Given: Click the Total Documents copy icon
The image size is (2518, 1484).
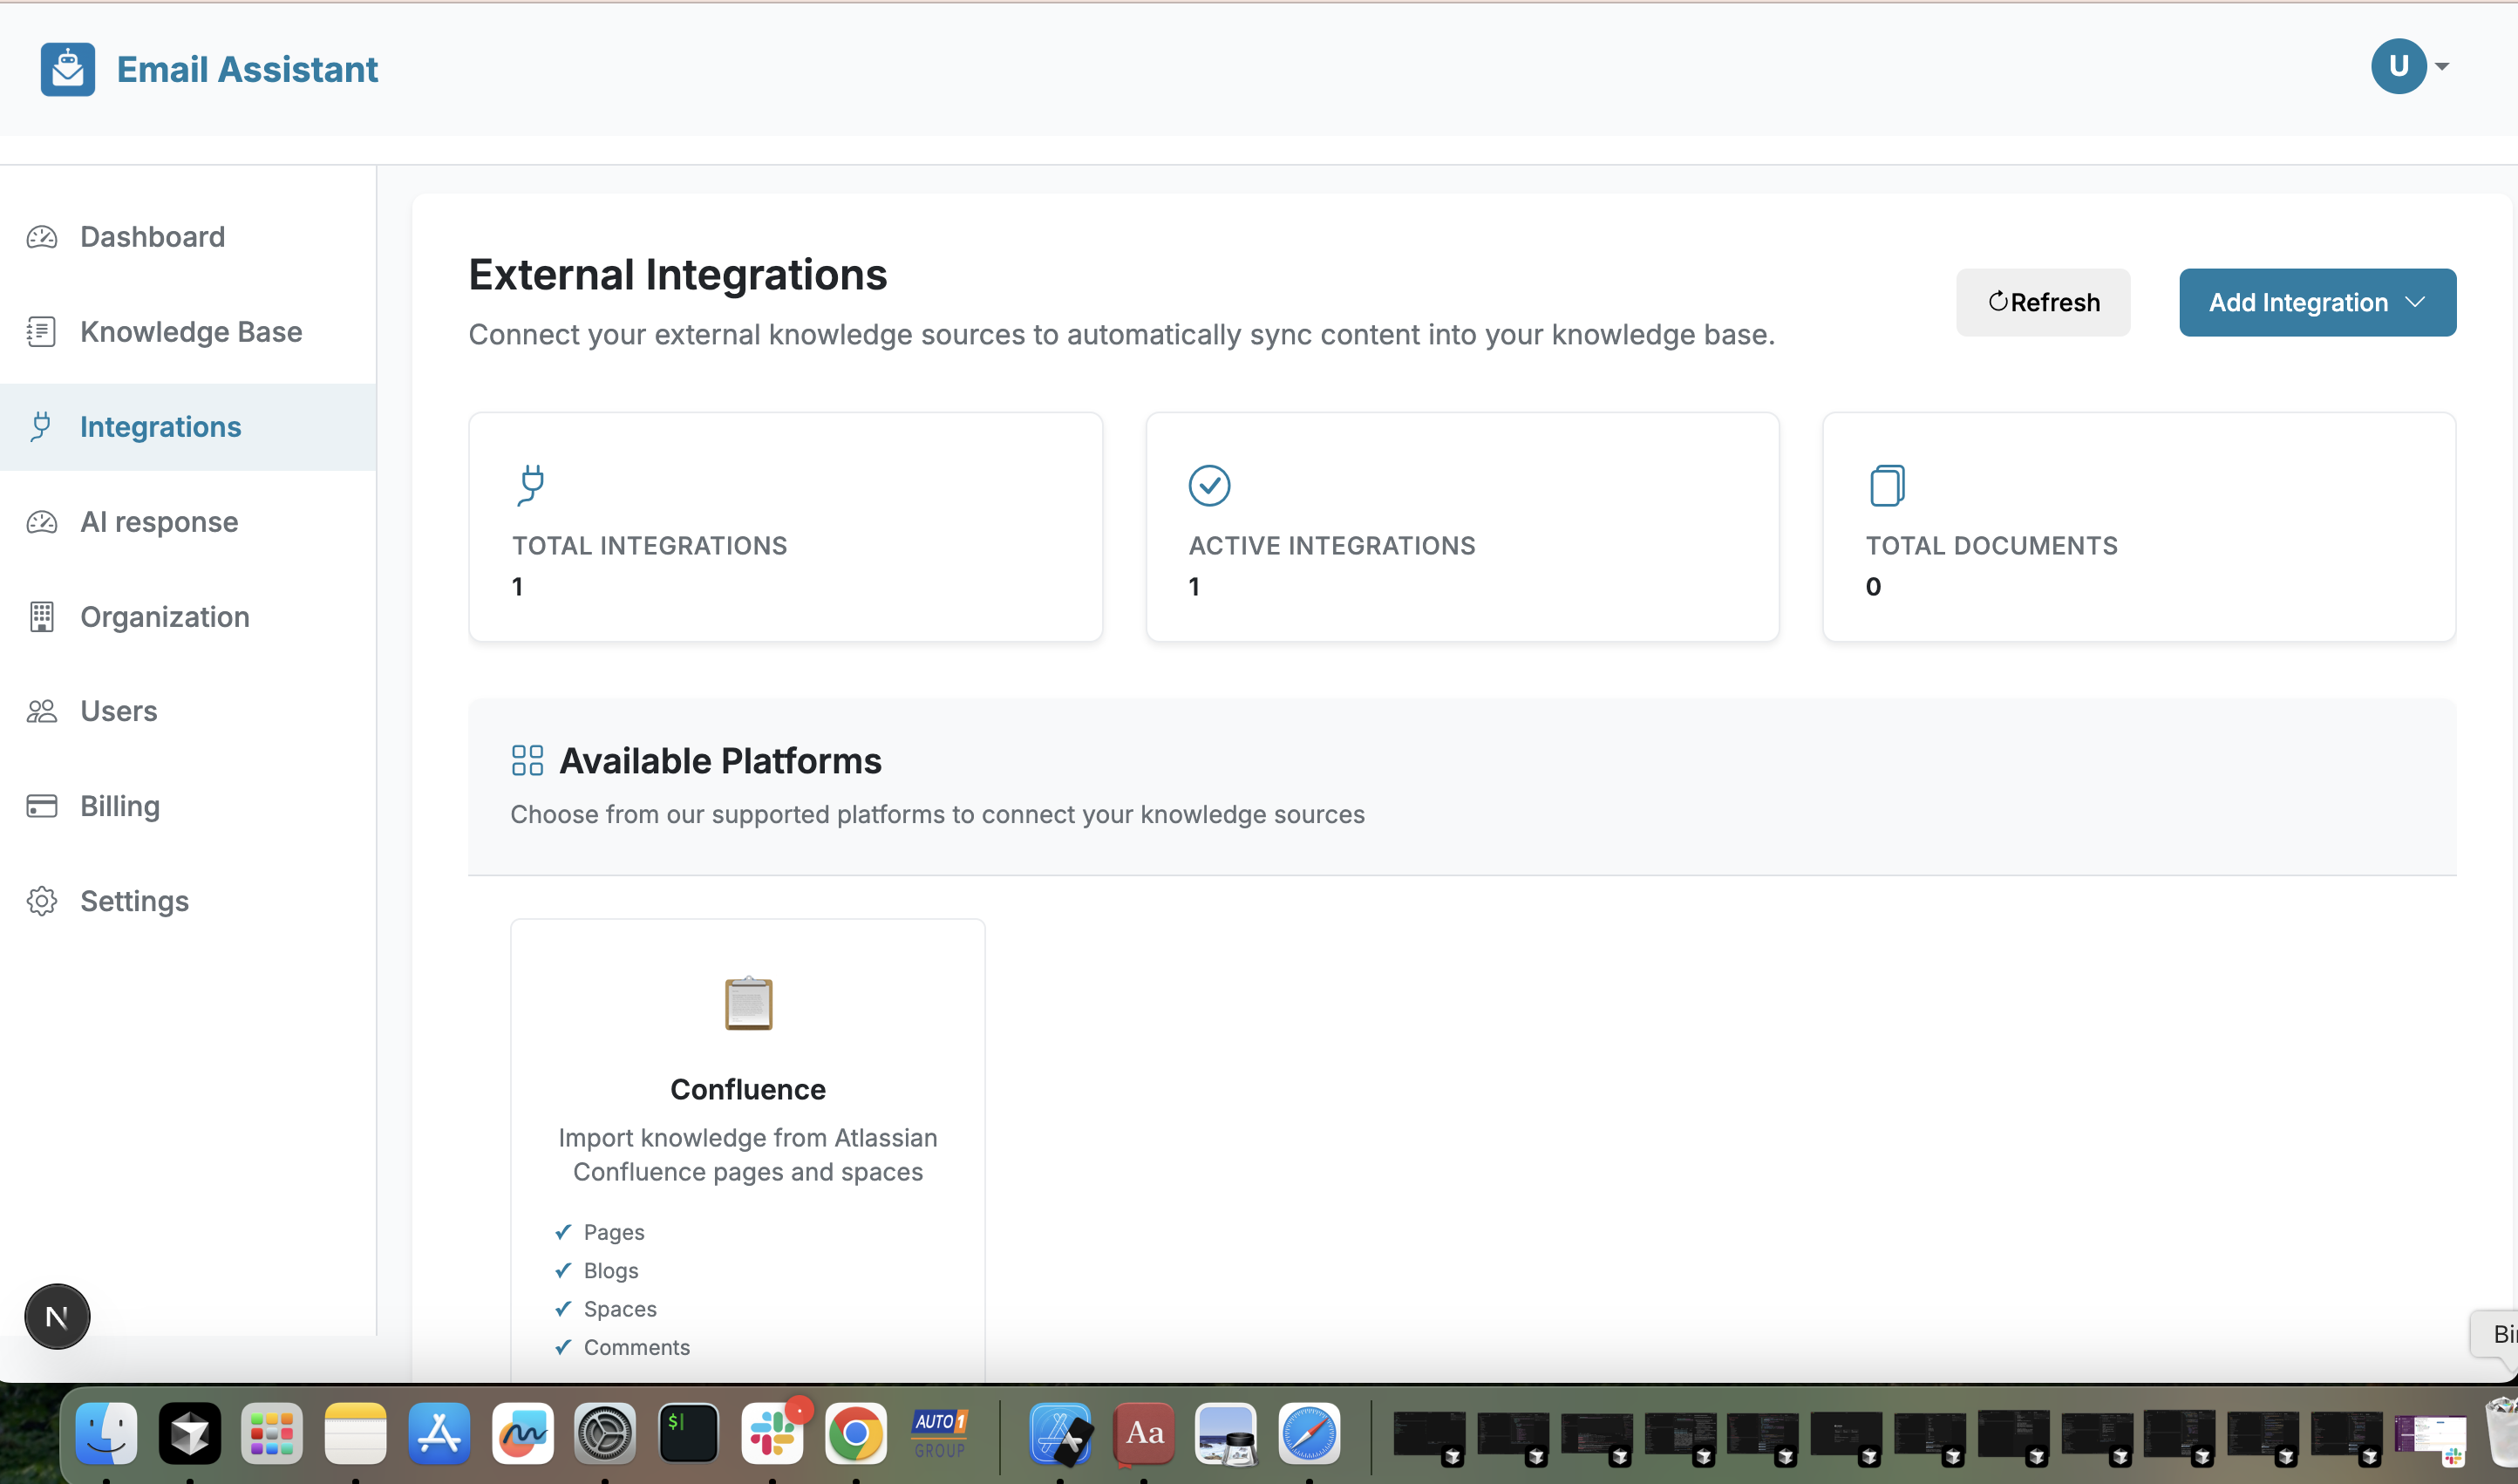Looking at the screenshot, I should point(1886,485).
